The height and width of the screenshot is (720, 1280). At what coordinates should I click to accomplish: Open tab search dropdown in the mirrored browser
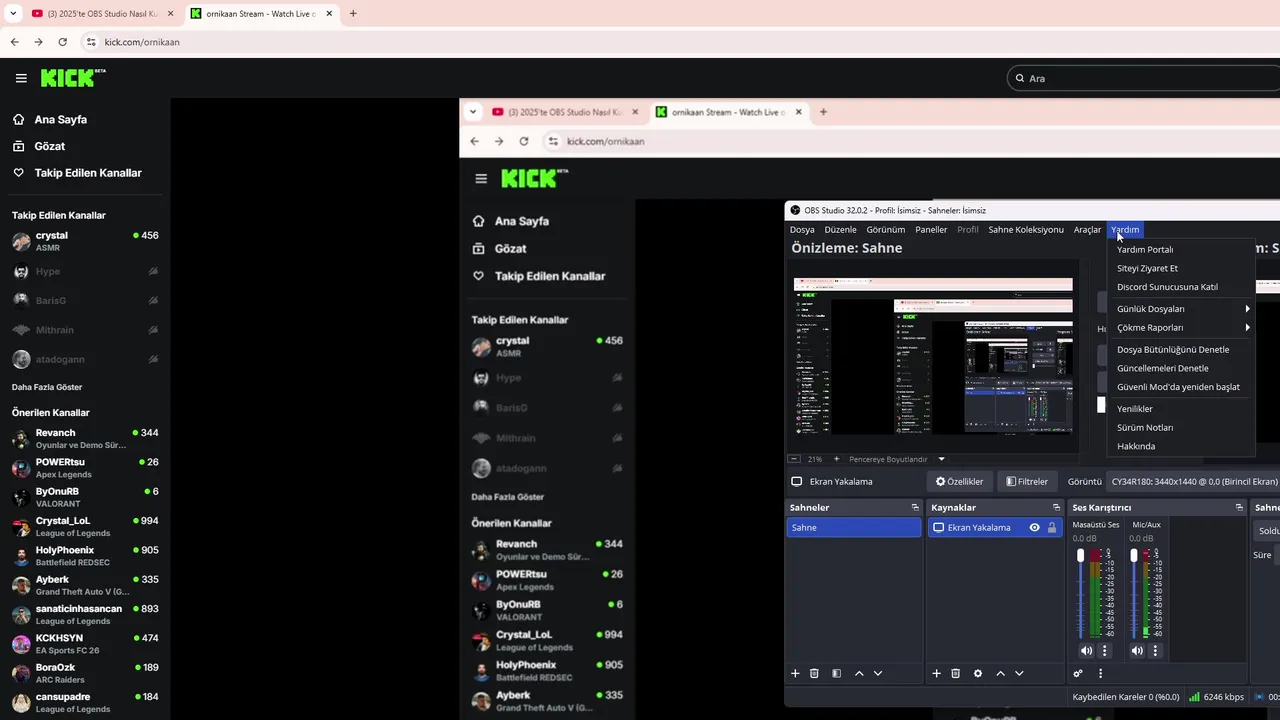tap(473, 112)
